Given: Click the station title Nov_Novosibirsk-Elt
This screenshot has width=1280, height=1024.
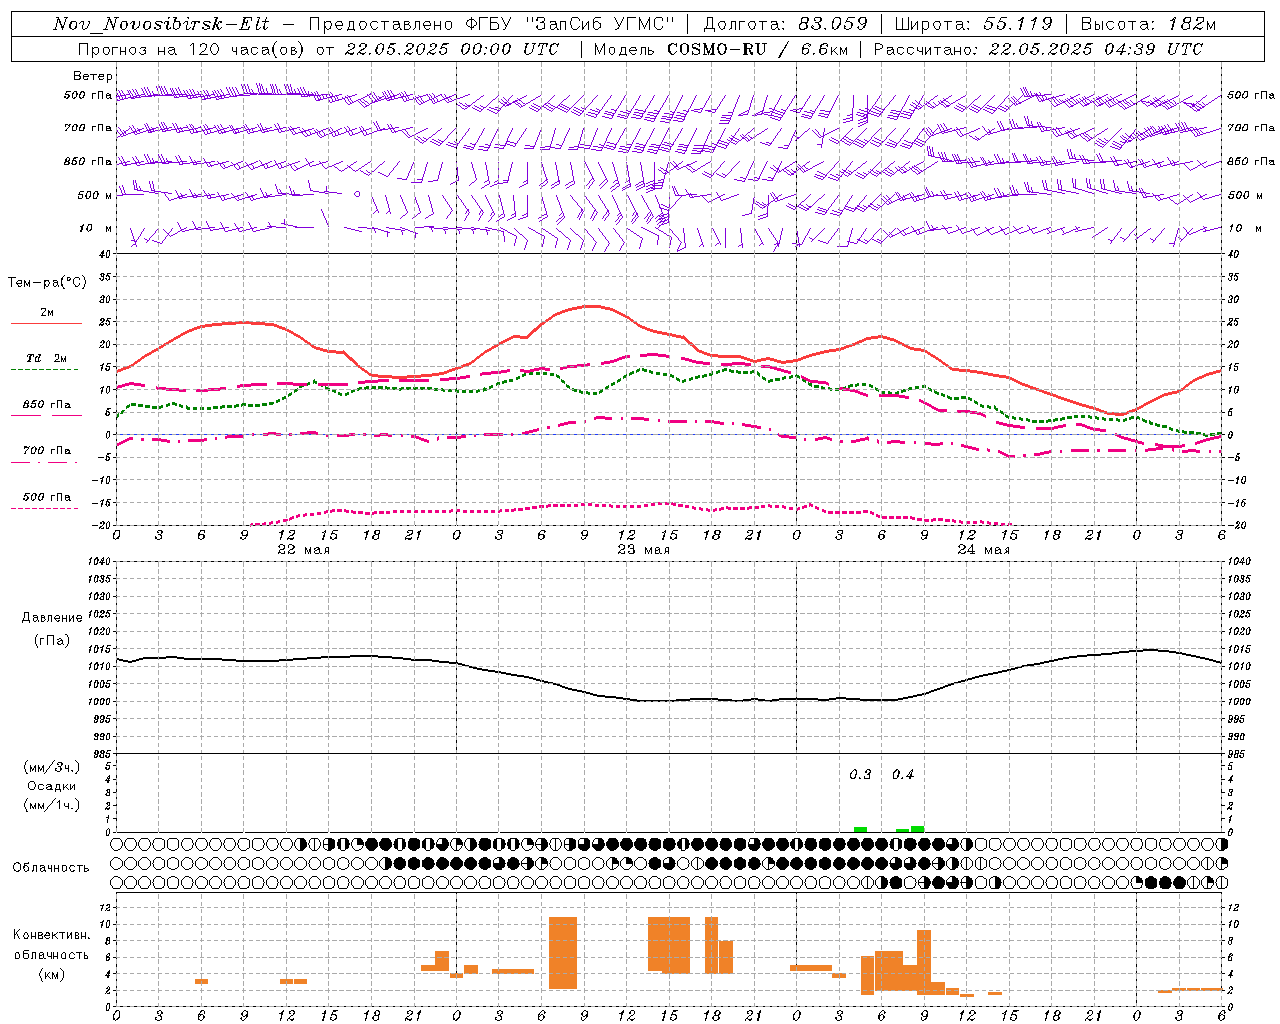Looking at the screenshot, I should 161,24.
